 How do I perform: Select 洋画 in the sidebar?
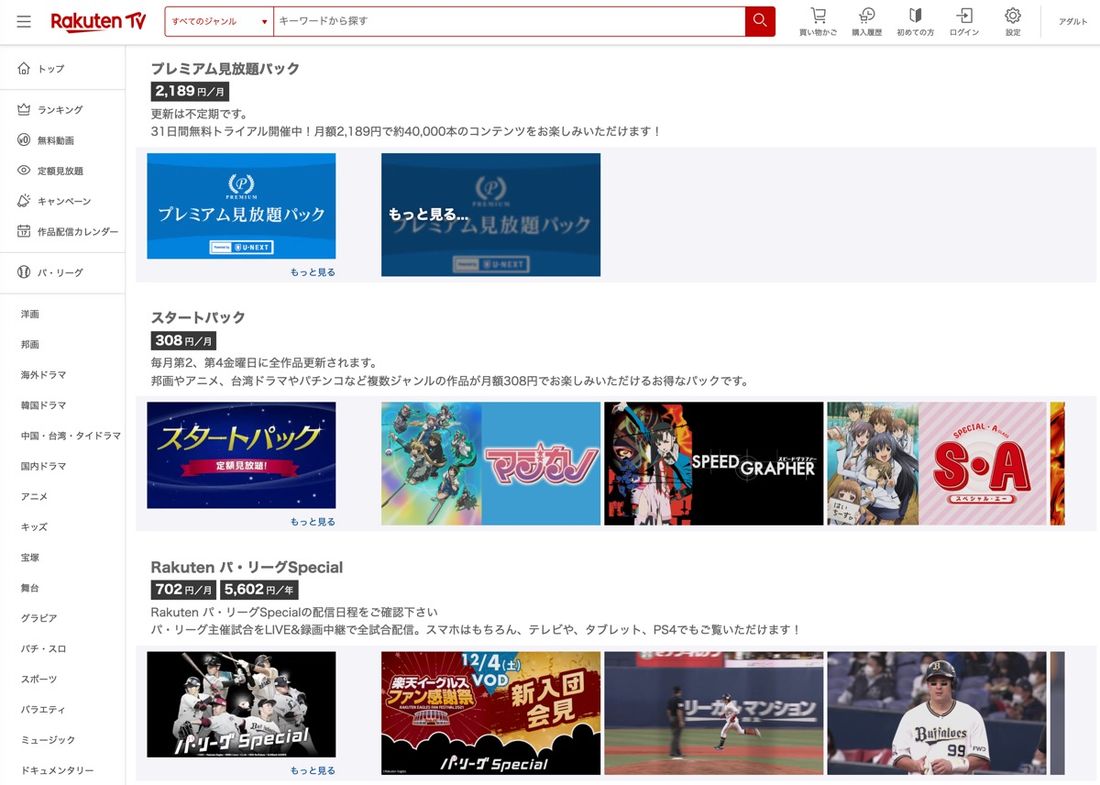(x=30, y=314)
